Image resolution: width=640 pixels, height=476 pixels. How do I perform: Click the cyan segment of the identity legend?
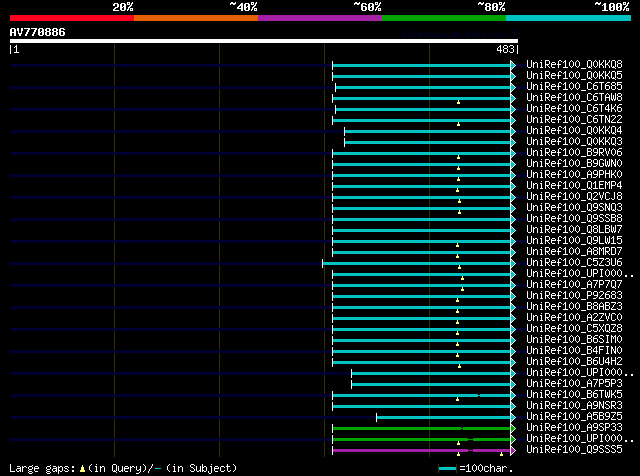point(569,18)
